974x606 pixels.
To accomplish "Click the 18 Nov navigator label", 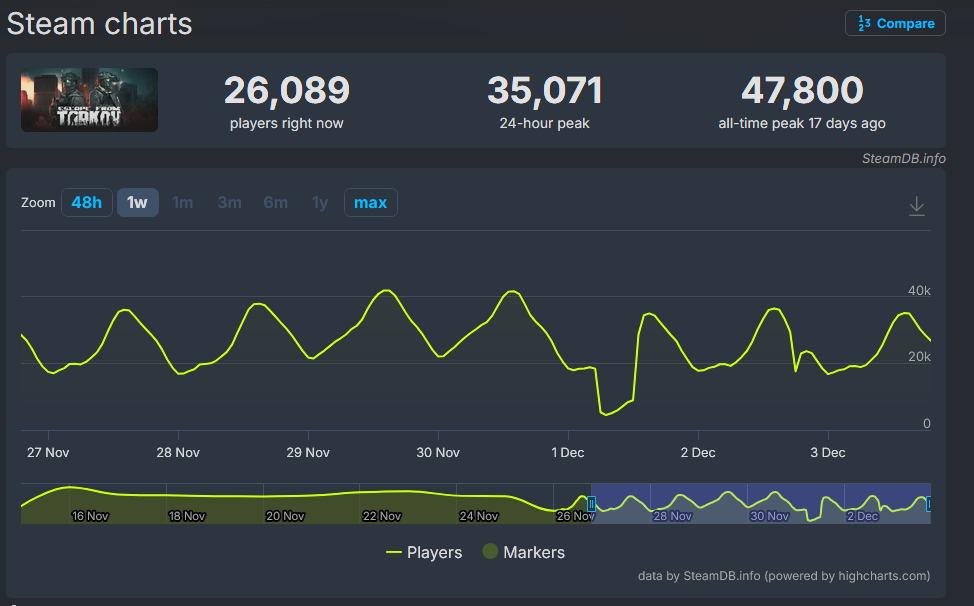I will click(x=187, y=516).
